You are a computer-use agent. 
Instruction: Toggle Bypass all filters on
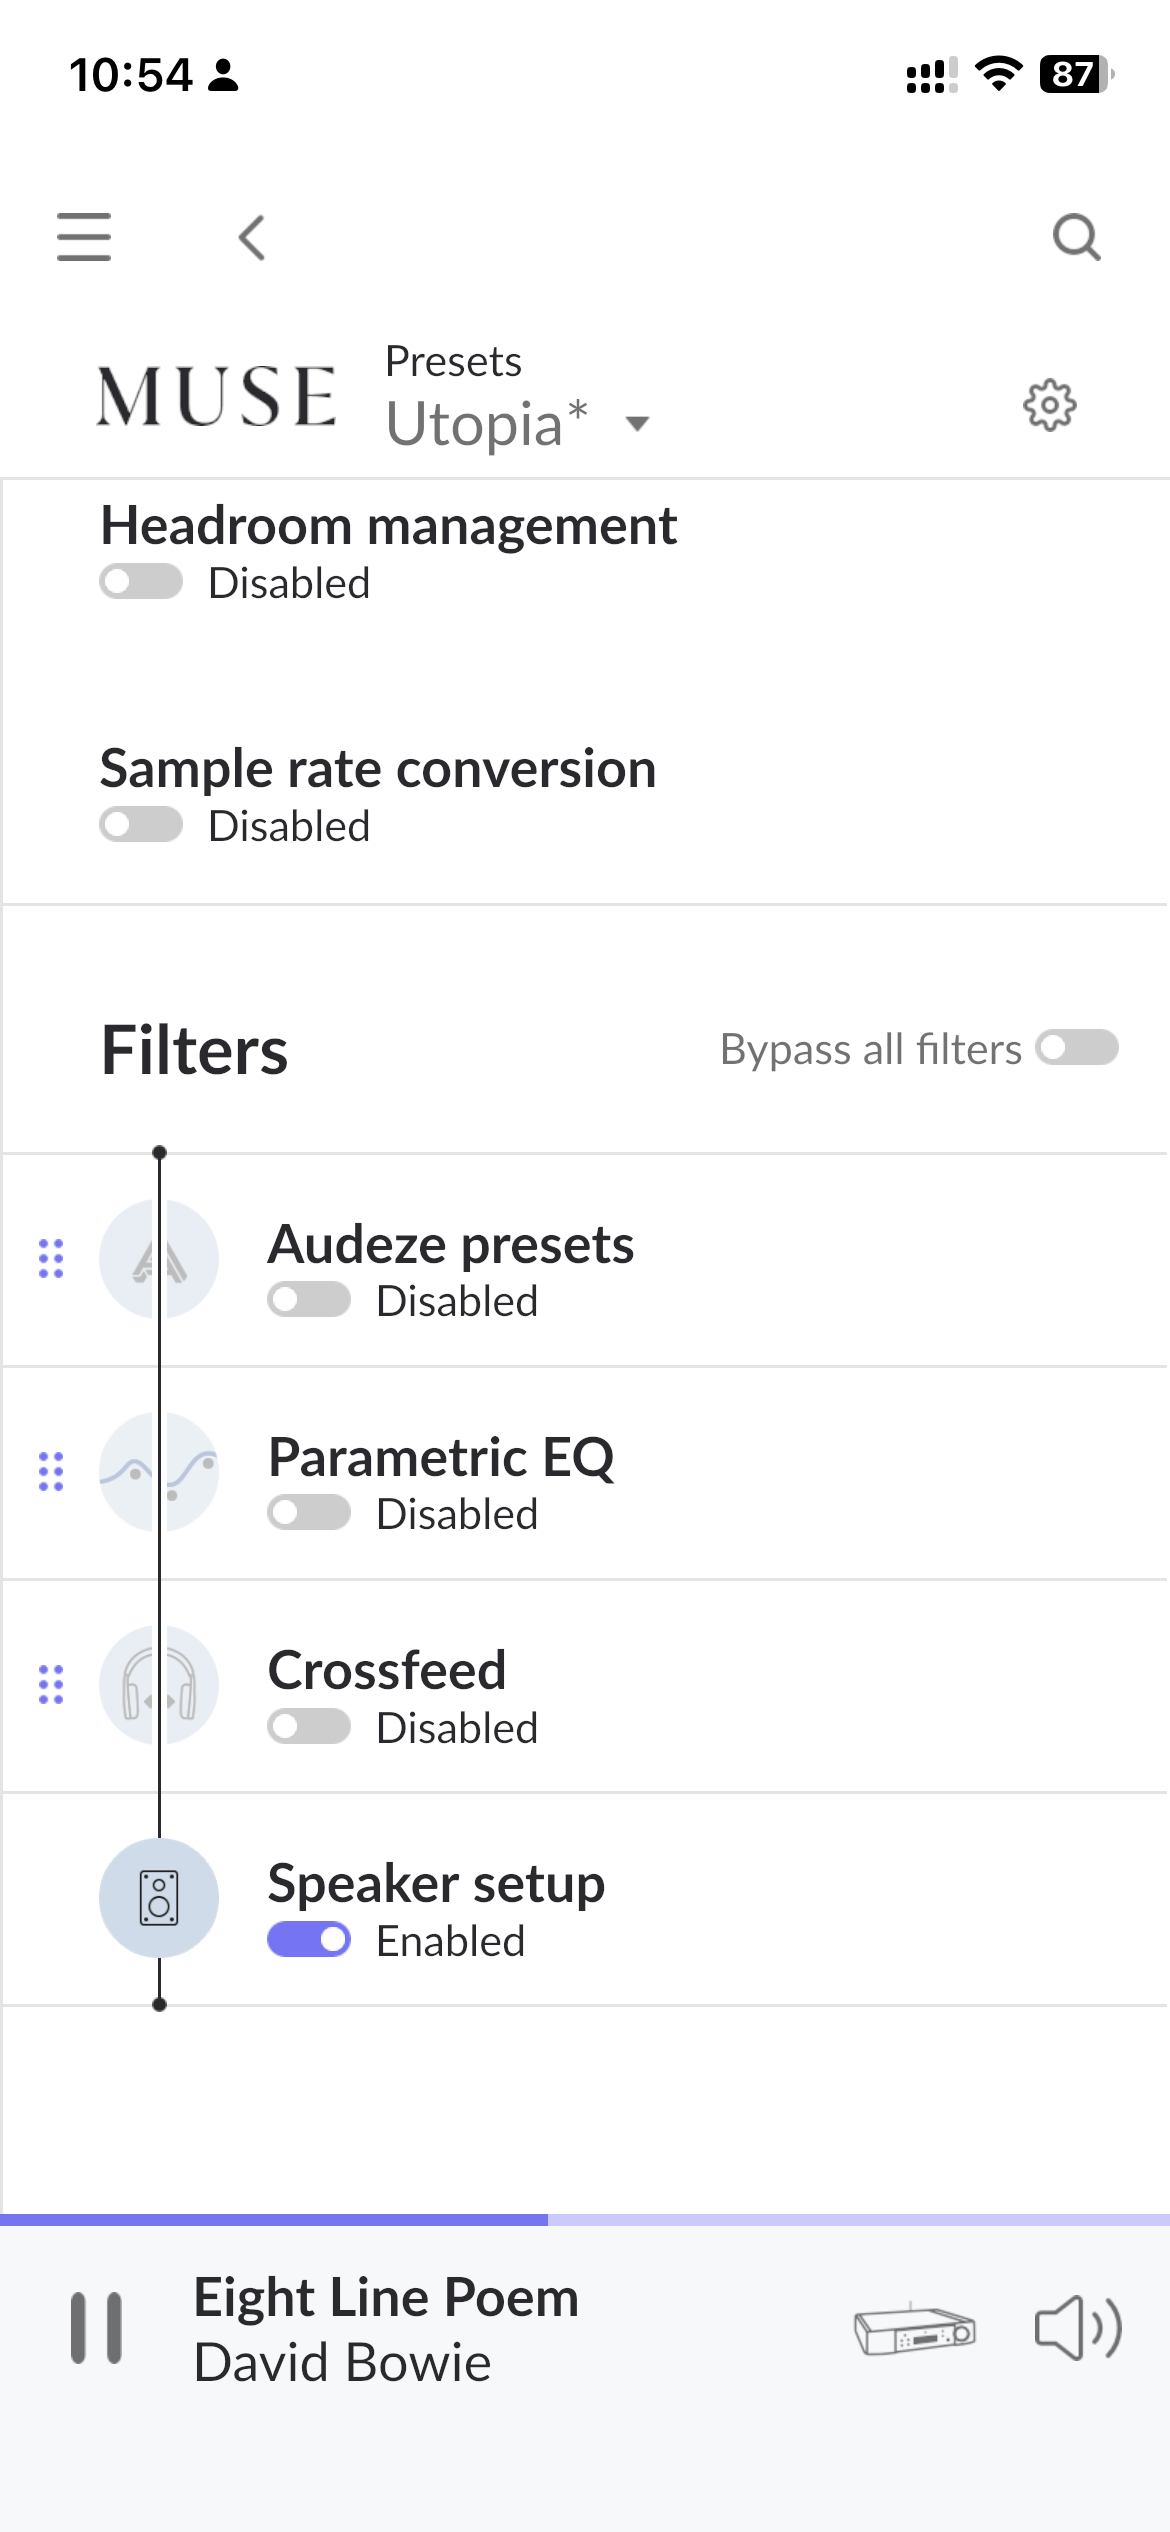pos(1078,1049)
